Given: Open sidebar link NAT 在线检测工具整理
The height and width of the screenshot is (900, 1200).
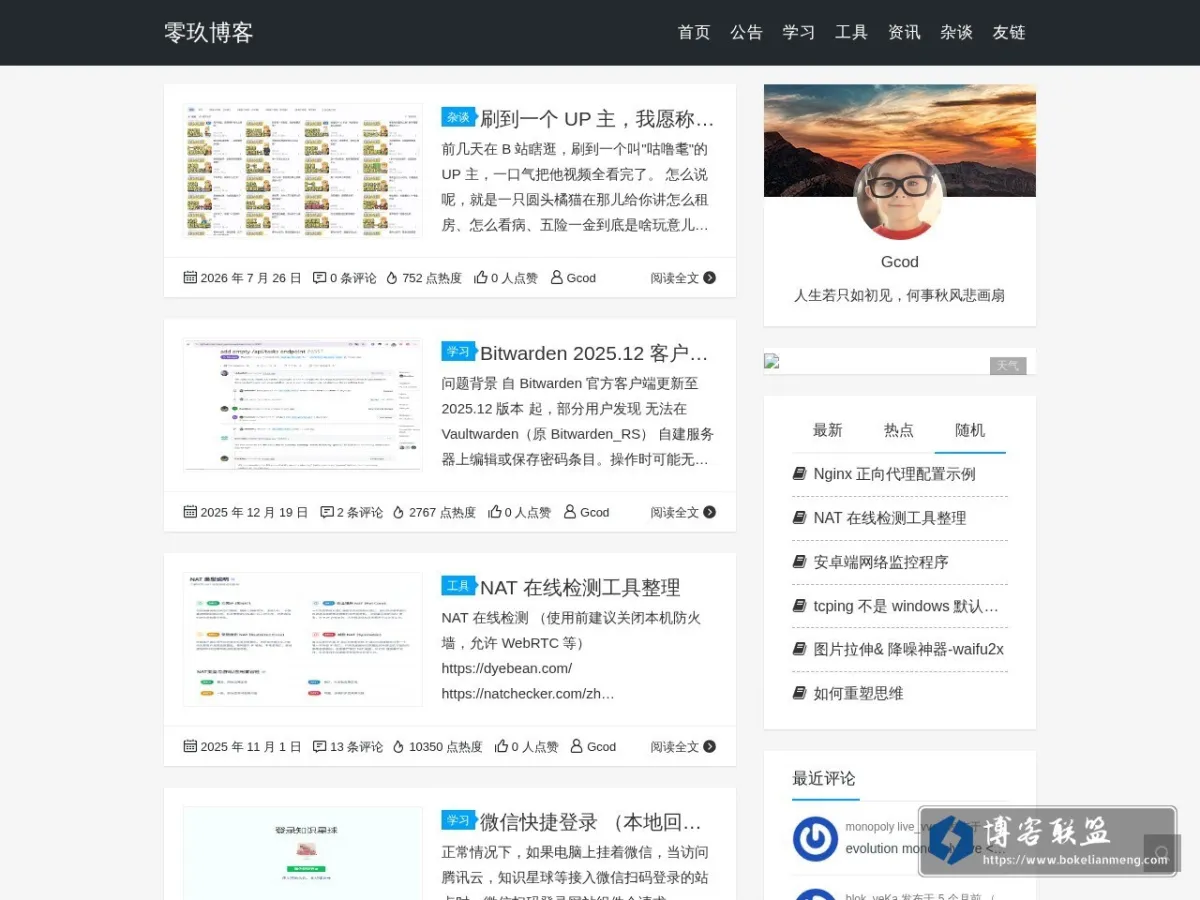Looking at the screenshot, I should coord(890,518).
